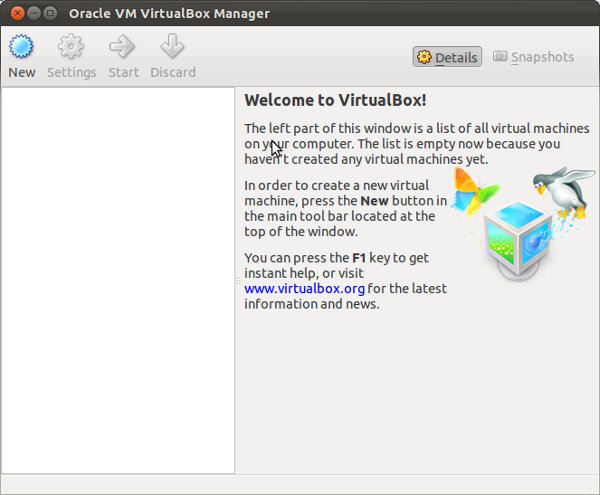Screen dimensions: 600x495
Task: Click the bold F1 key text
Action: click(359, 258)
